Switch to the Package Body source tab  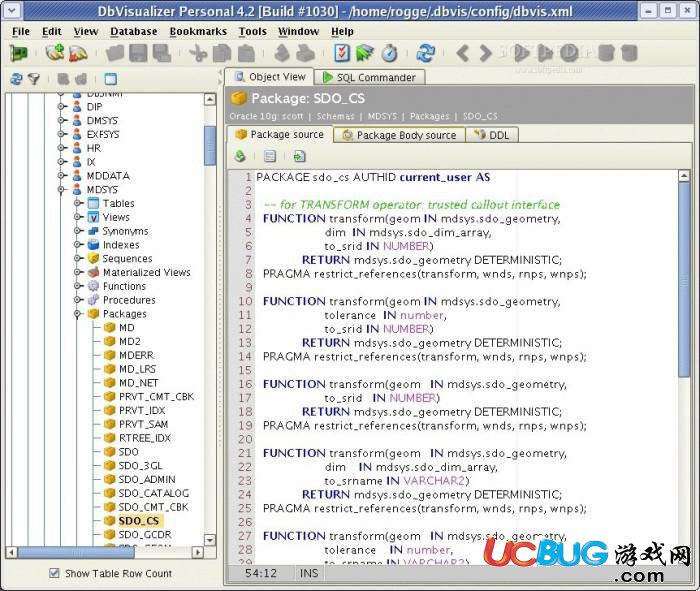click(x=400, y=135)
